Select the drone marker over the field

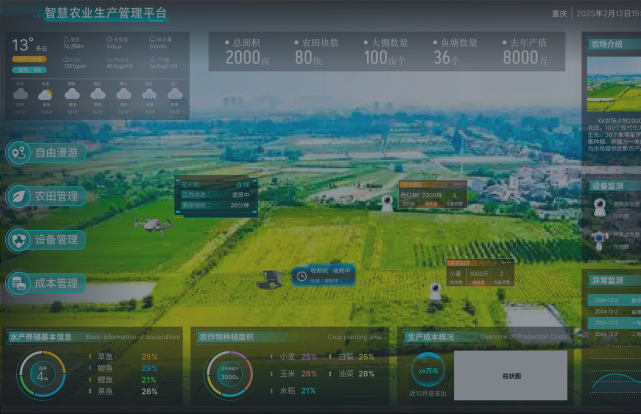(152, 225)
